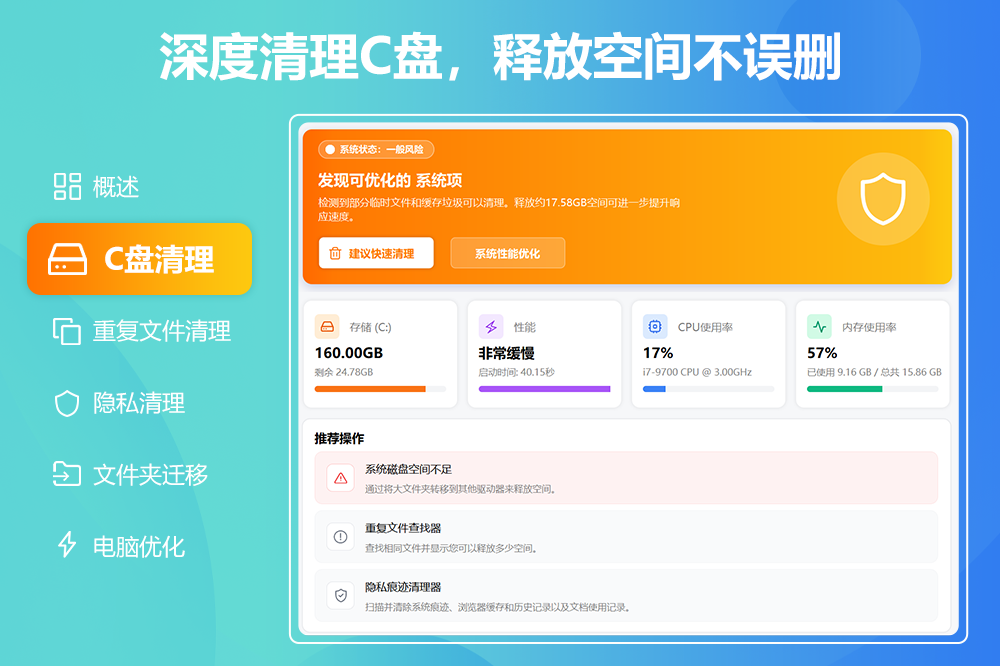Click the blue CPU usage bar
The width and height of the screenshot is (1000, 666).
coord(709,389)
